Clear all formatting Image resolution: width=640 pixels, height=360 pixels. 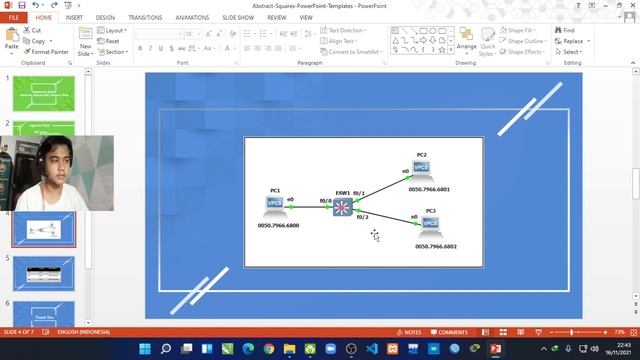233,34
